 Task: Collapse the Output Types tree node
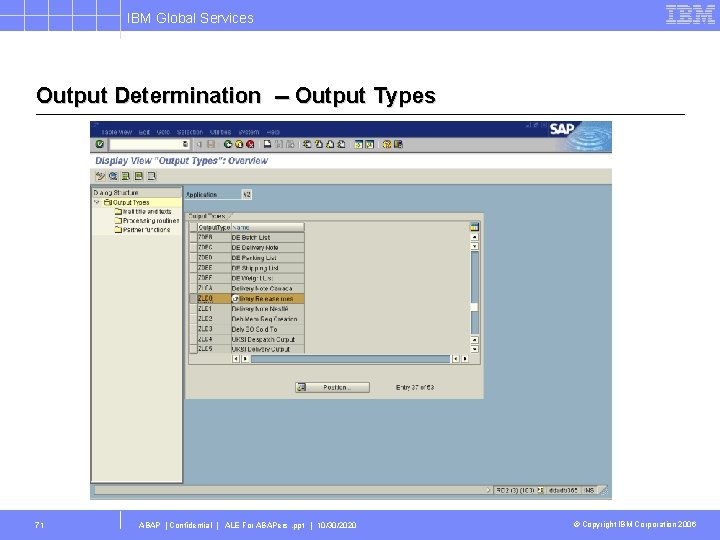(x=97, y=202)
